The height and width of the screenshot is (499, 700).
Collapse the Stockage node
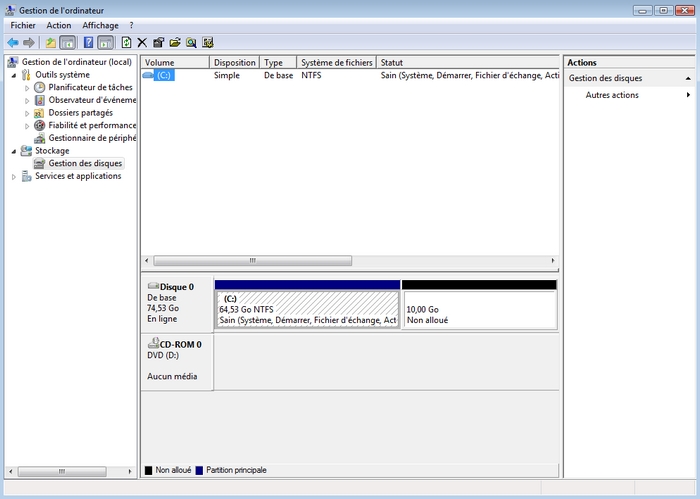pyautogui.click(x=14, y=151)
